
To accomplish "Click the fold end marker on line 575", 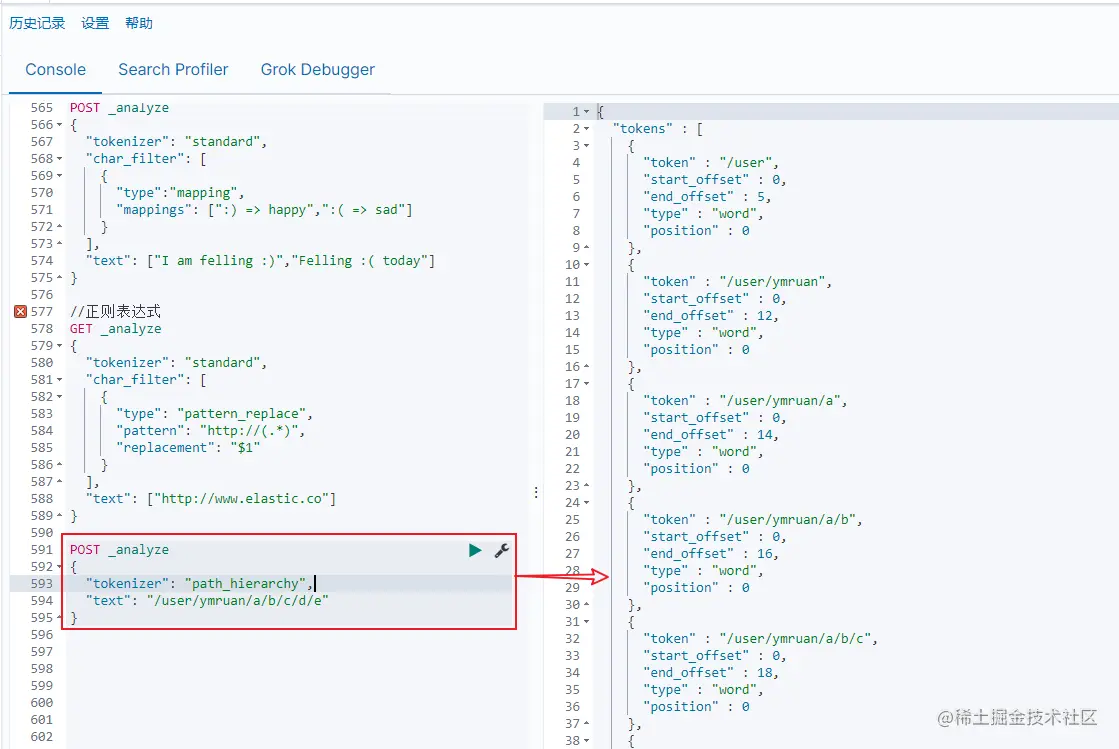I will point(59,277).
